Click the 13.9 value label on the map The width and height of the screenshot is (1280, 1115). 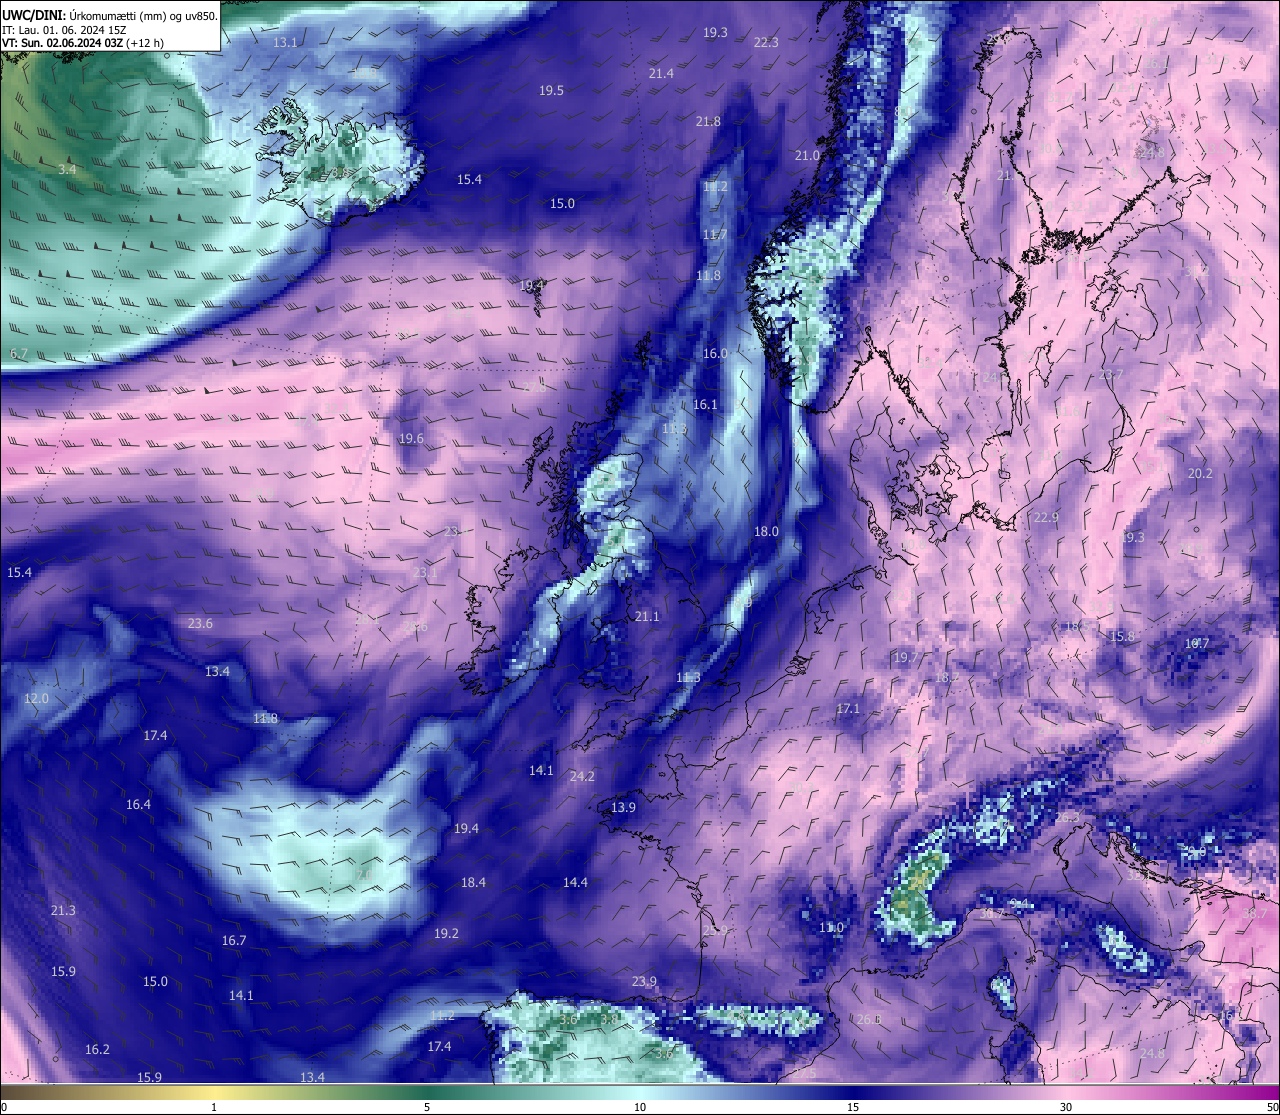(x=623, y=807)
